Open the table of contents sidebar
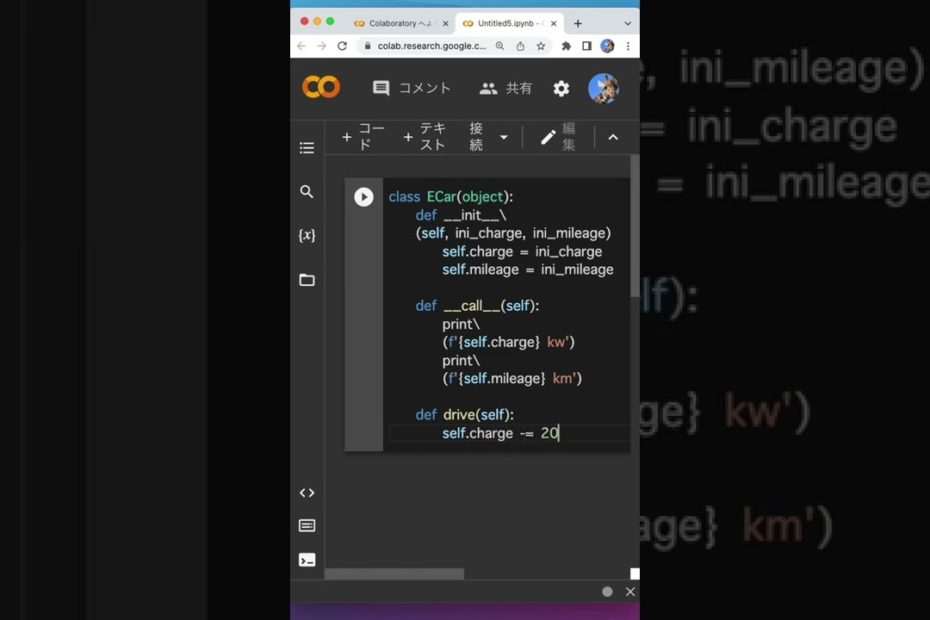 [307, 148]
